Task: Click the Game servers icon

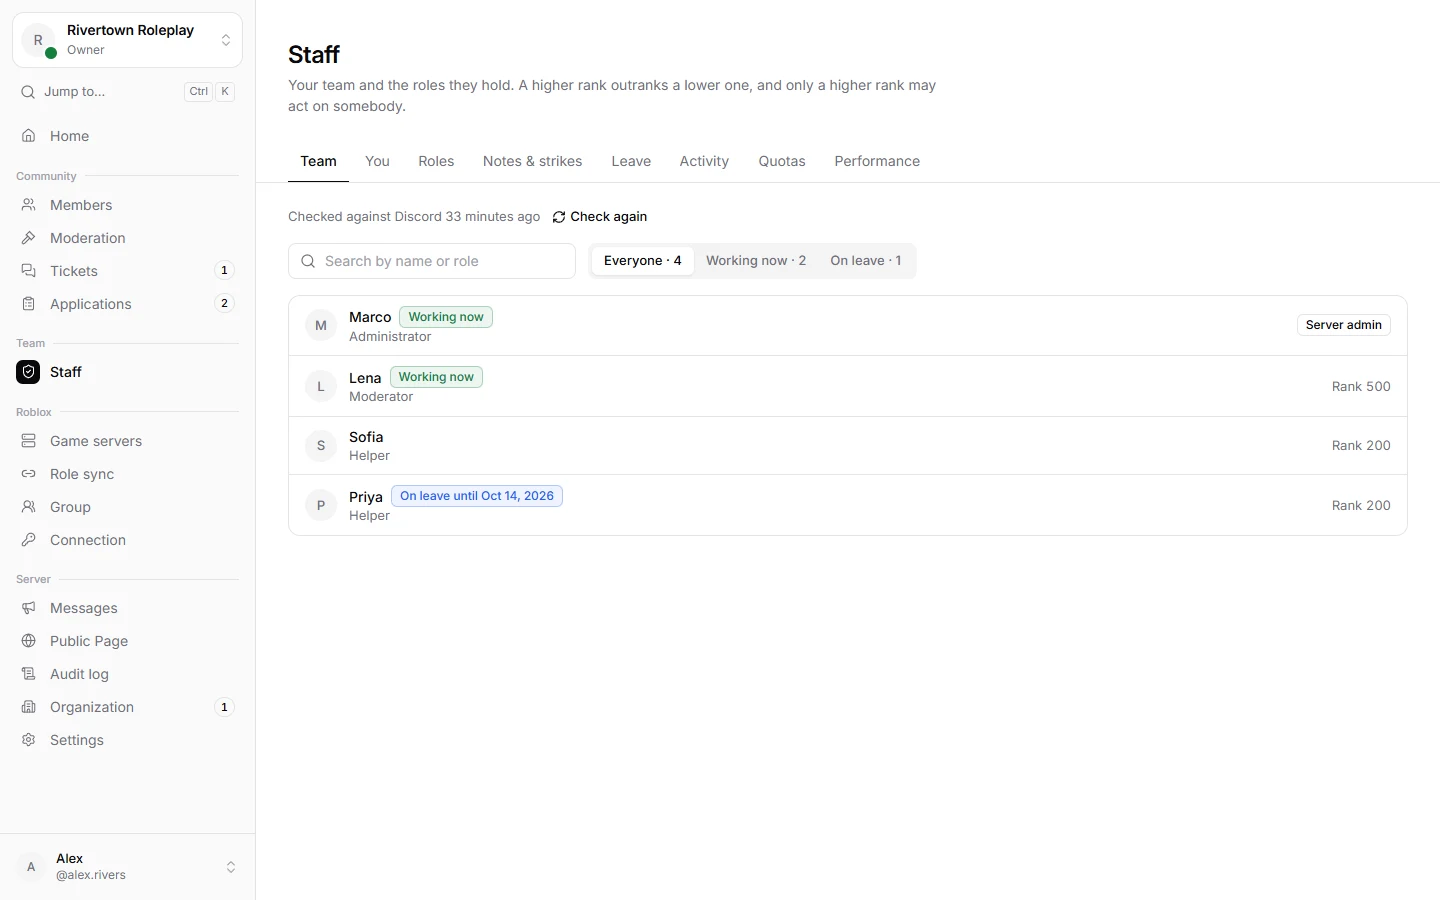Action: (x=29, y=441)
